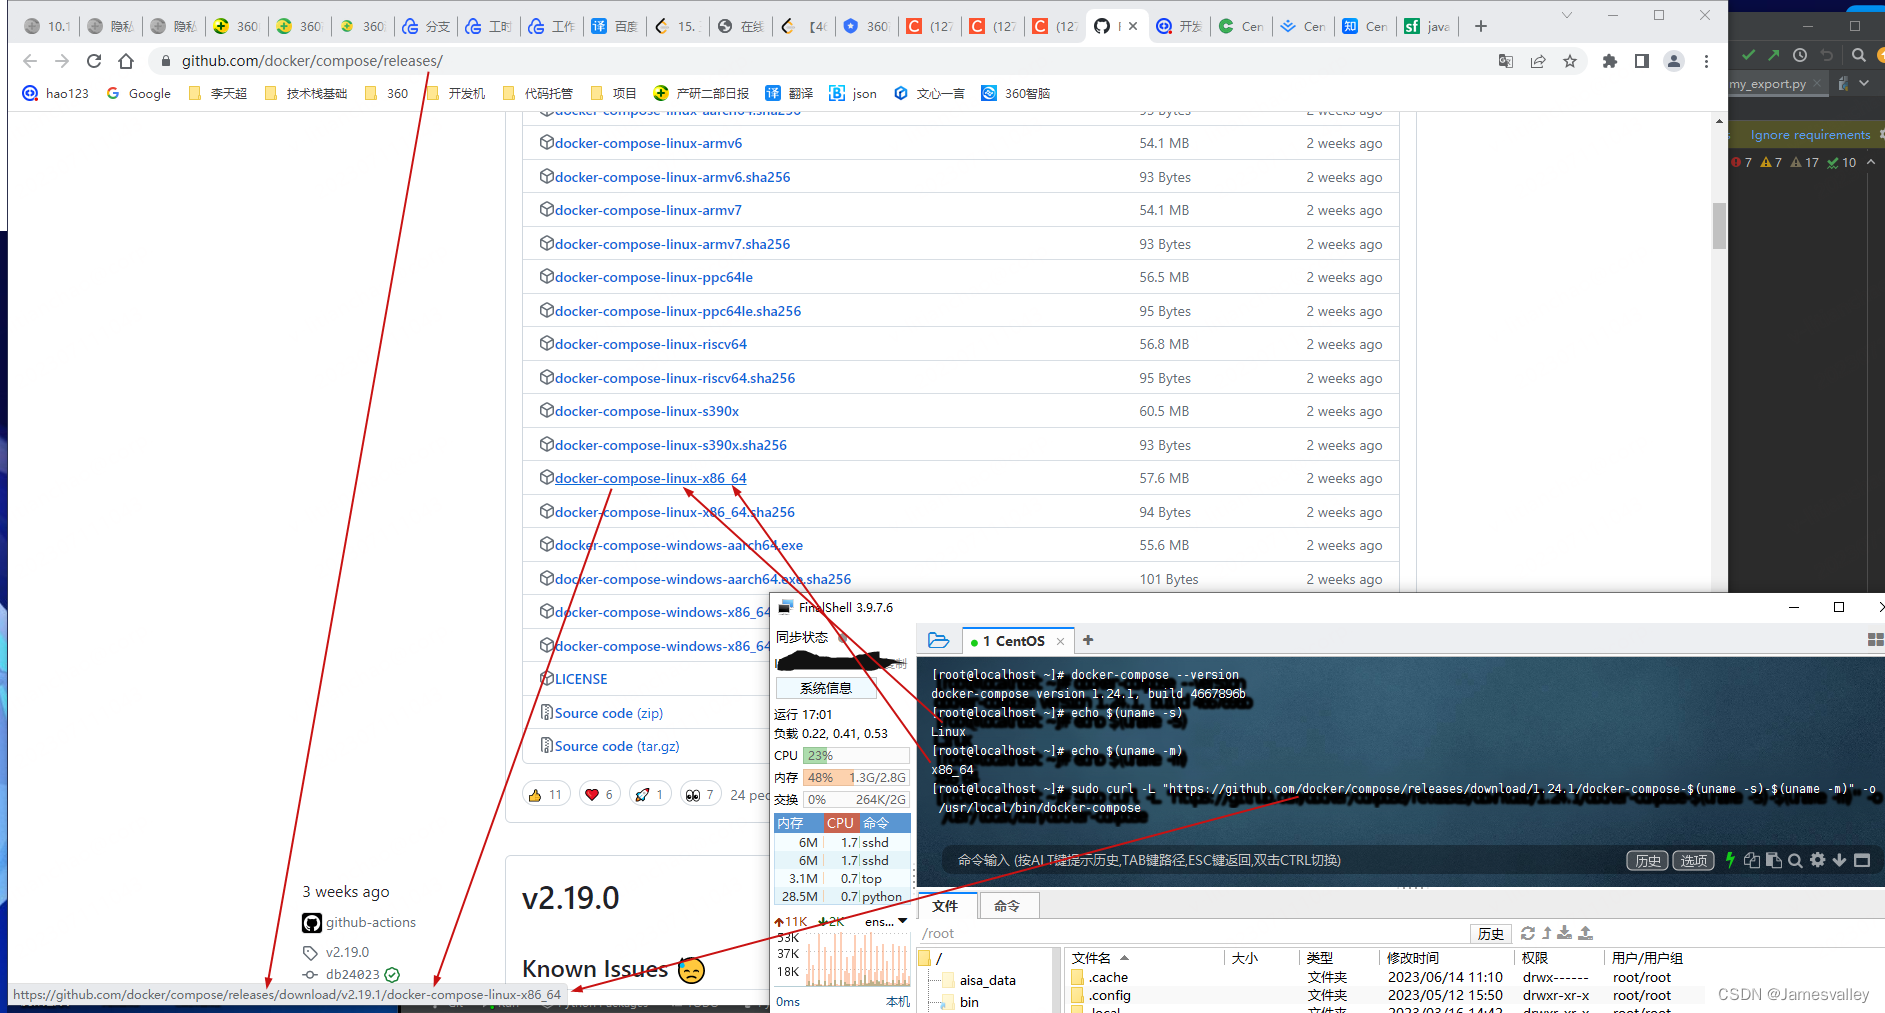Open the Chrome profile avatar
Image resolution: width=1885 pixels, height=1013 pixels.
(1674, 61)
